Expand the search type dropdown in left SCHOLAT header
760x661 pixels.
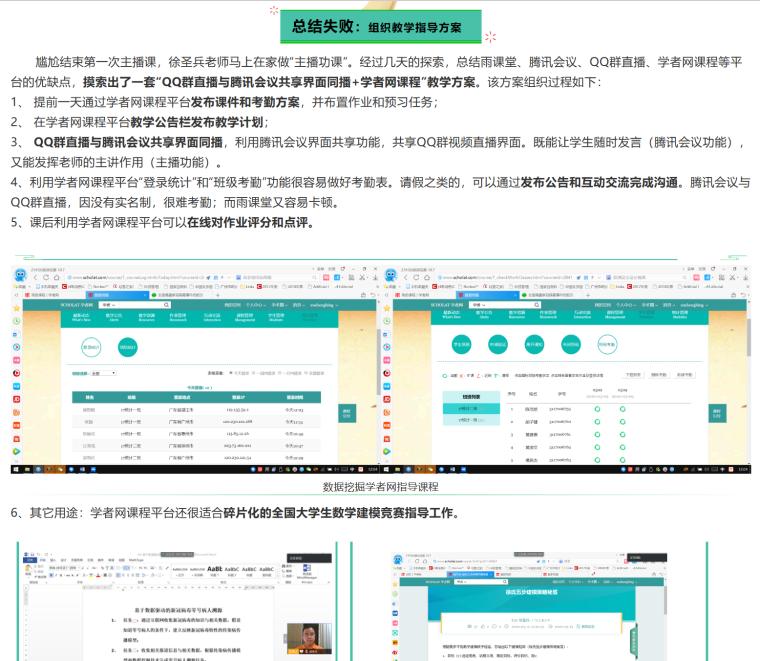pos(113,304)
